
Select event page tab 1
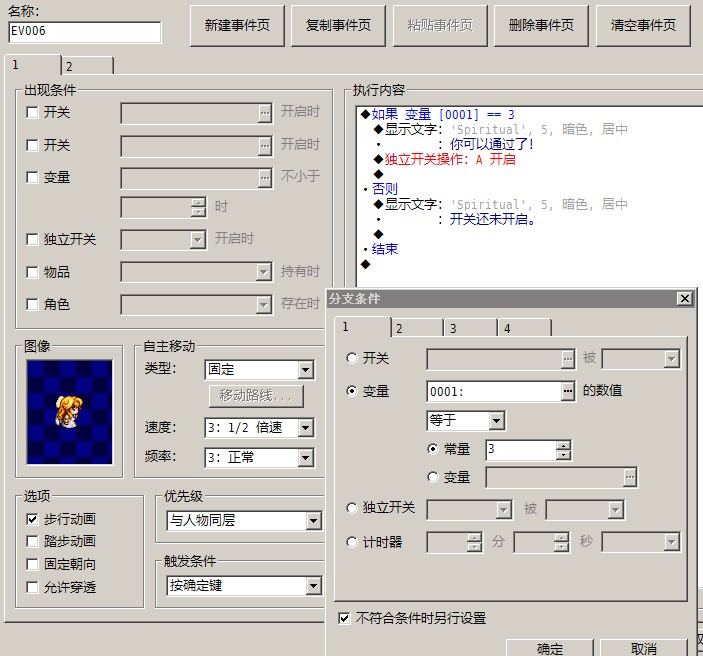point(32,65)
